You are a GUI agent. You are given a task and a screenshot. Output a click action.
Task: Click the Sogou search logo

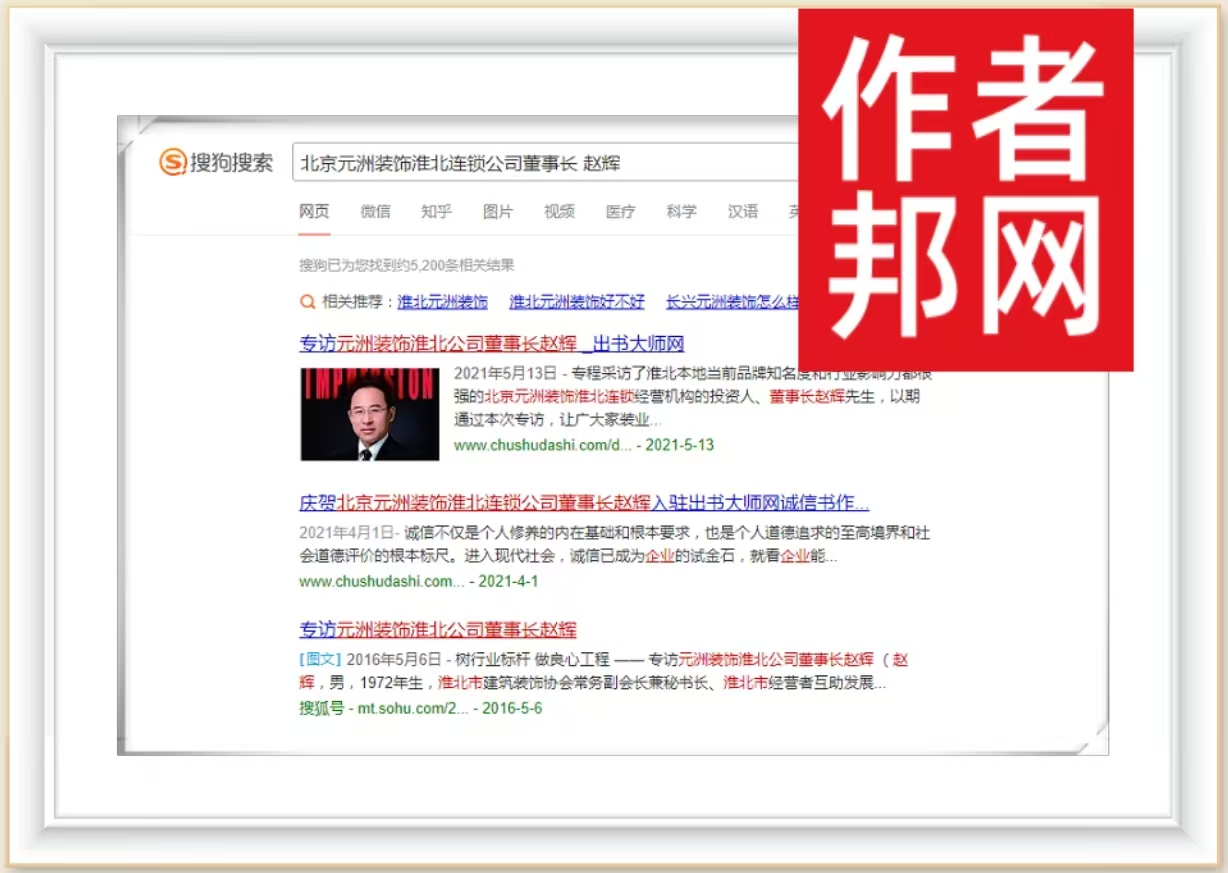(216, 162)
